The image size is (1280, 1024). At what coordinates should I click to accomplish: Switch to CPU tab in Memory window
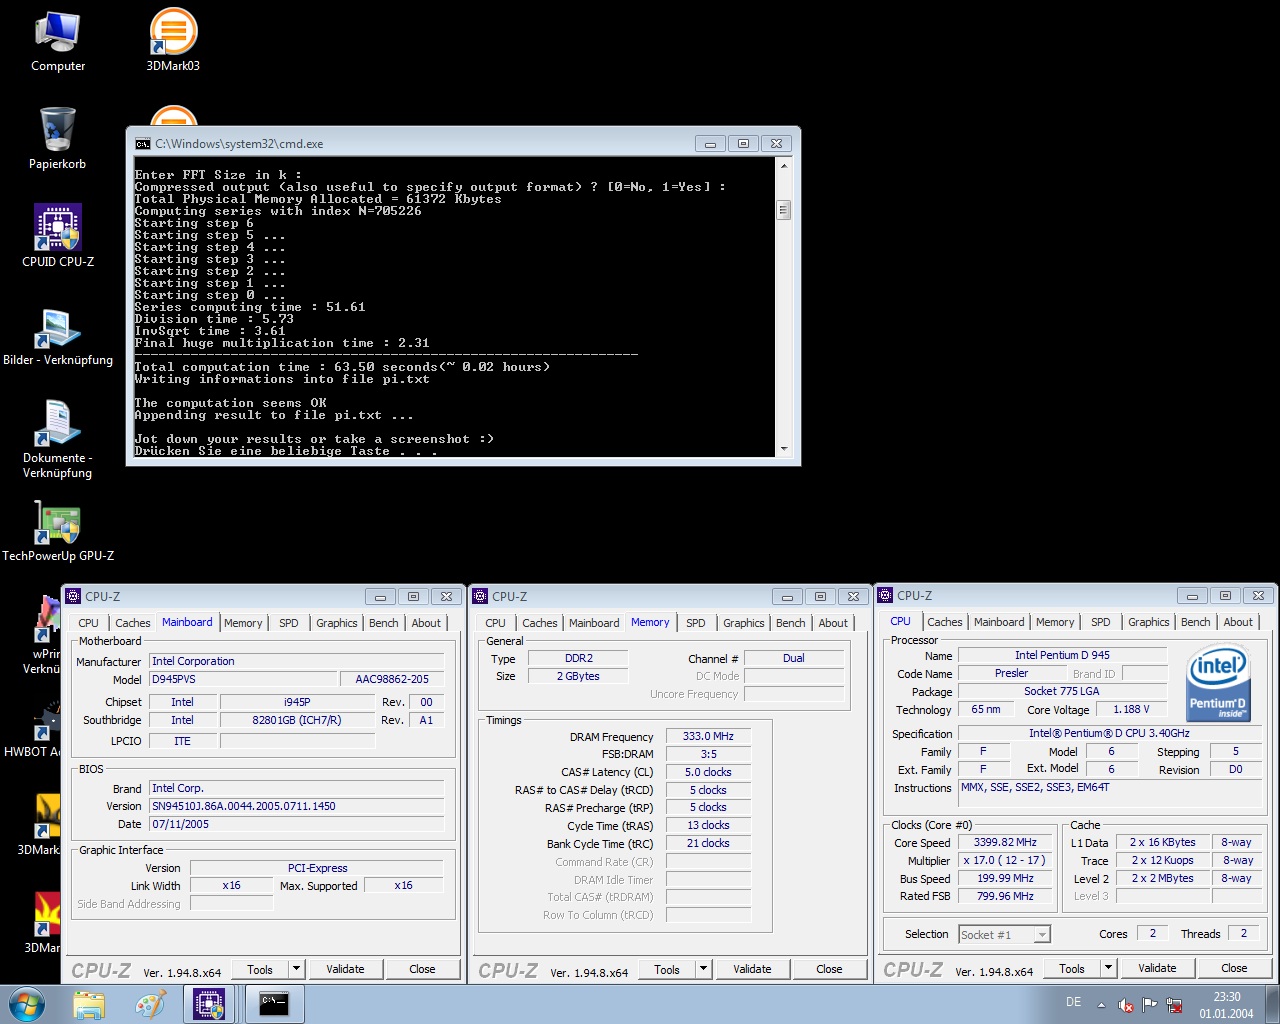coord(496,623)
